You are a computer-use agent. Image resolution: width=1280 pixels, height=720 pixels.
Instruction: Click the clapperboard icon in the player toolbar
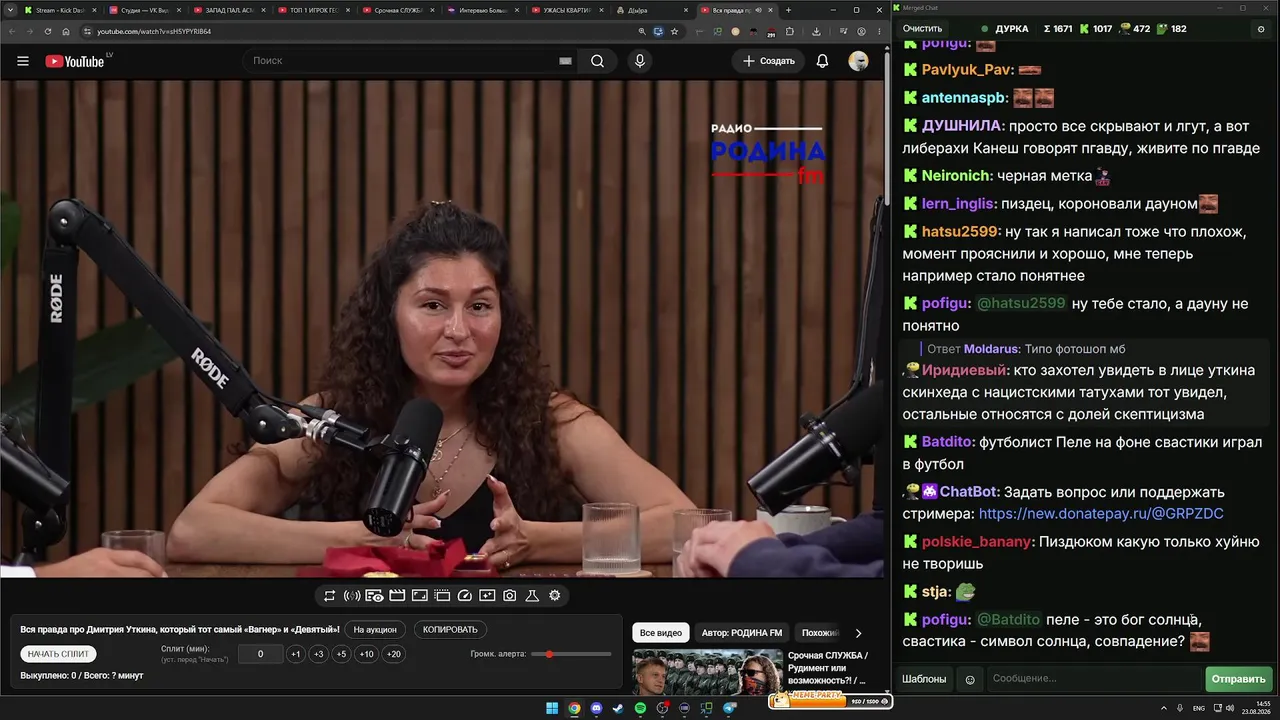[x=397, y=596]
